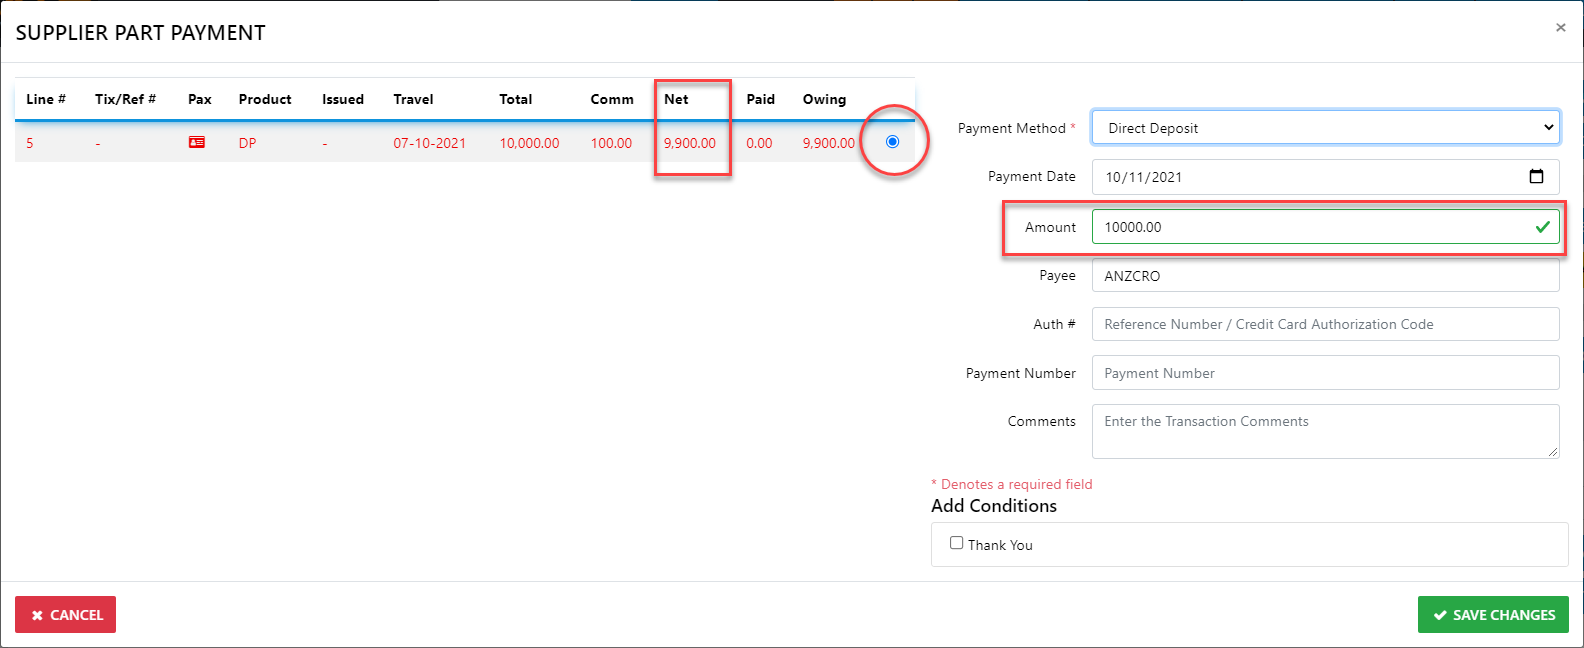The height and width of the screenshot is (648, 1584).
Task: Click the Product column header
Action: [265, 99]
